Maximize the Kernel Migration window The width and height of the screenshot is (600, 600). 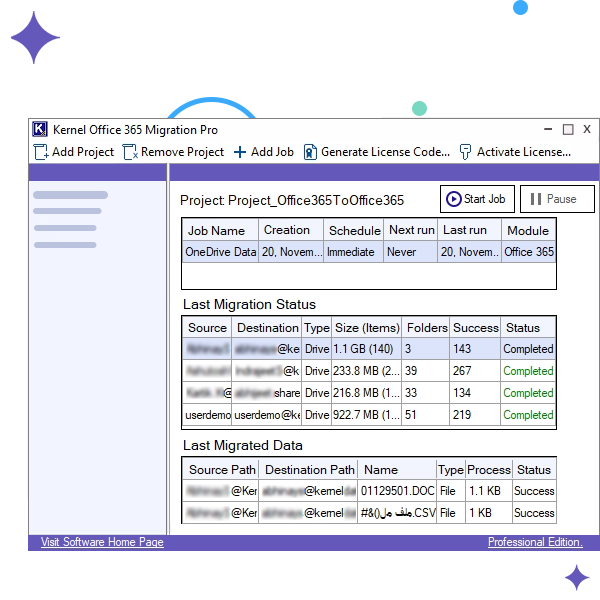[x=568, y=129]
